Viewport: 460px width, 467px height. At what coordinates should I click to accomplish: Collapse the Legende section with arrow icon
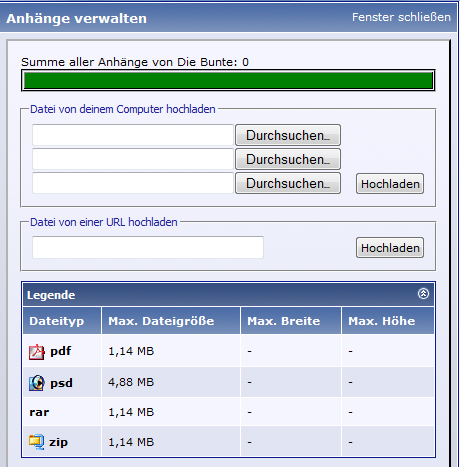pyautogui.click(x=423, y=294)
